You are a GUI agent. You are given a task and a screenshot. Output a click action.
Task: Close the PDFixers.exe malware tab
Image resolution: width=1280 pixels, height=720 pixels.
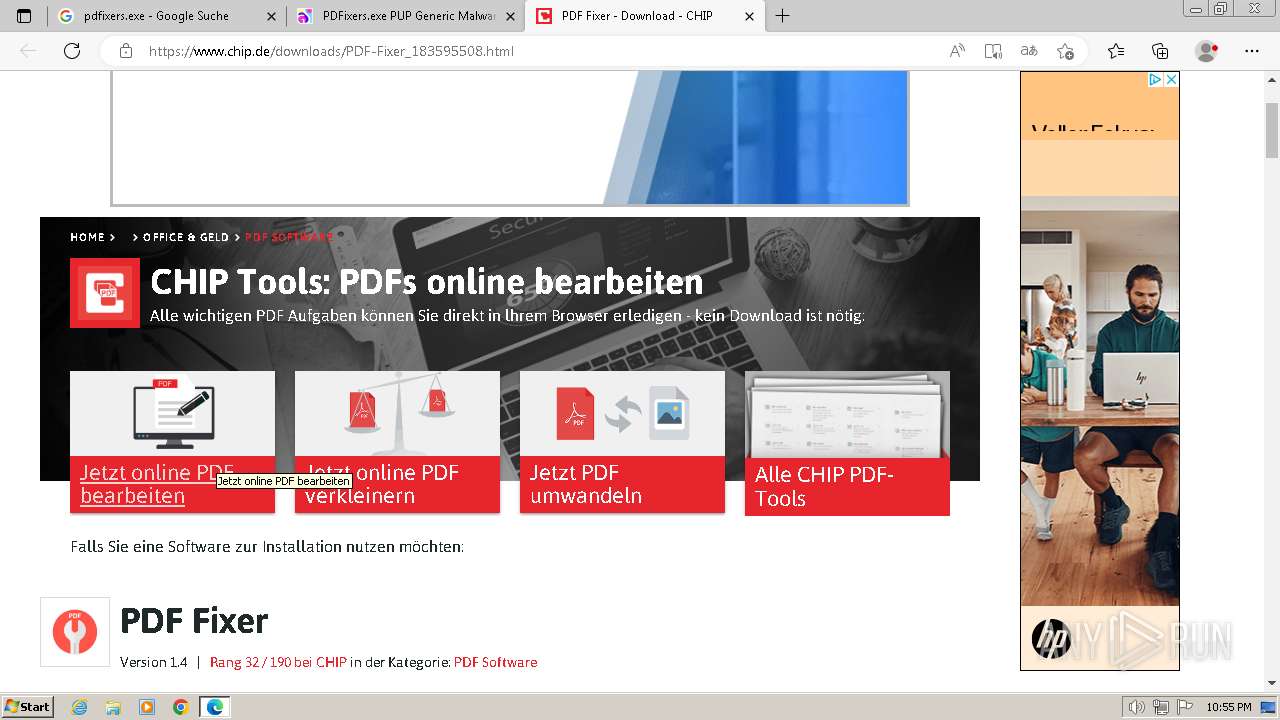click(x=510, y=16)
